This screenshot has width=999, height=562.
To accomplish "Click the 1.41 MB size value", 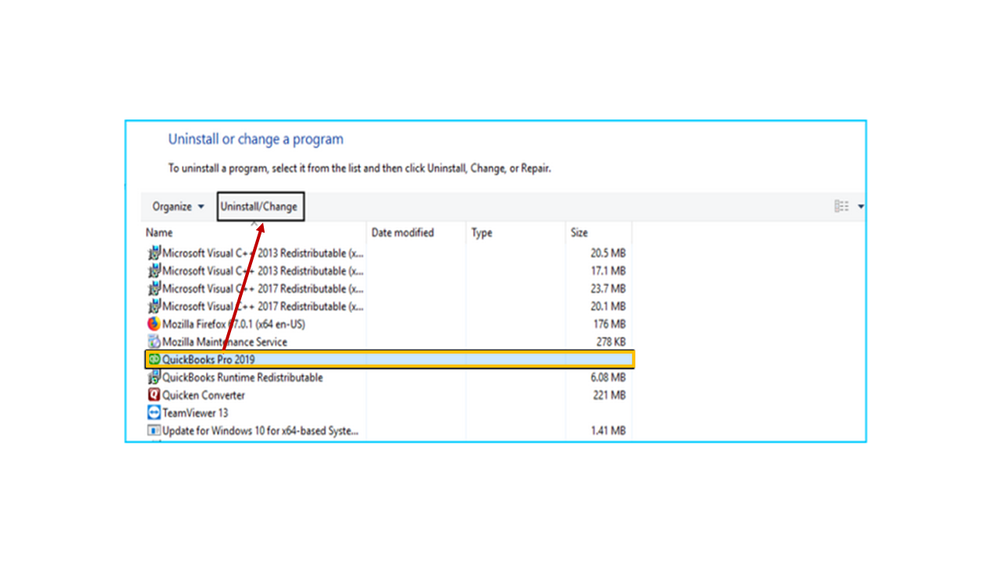I will pos(608,431).
